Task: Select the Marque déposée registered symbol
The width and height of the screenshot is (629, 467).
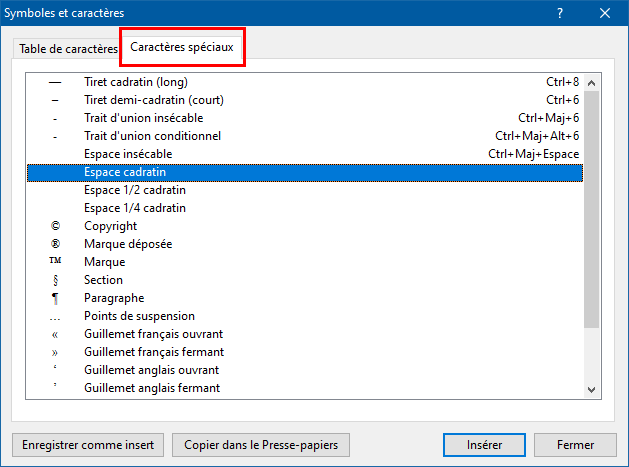Action: click(127, 244)
